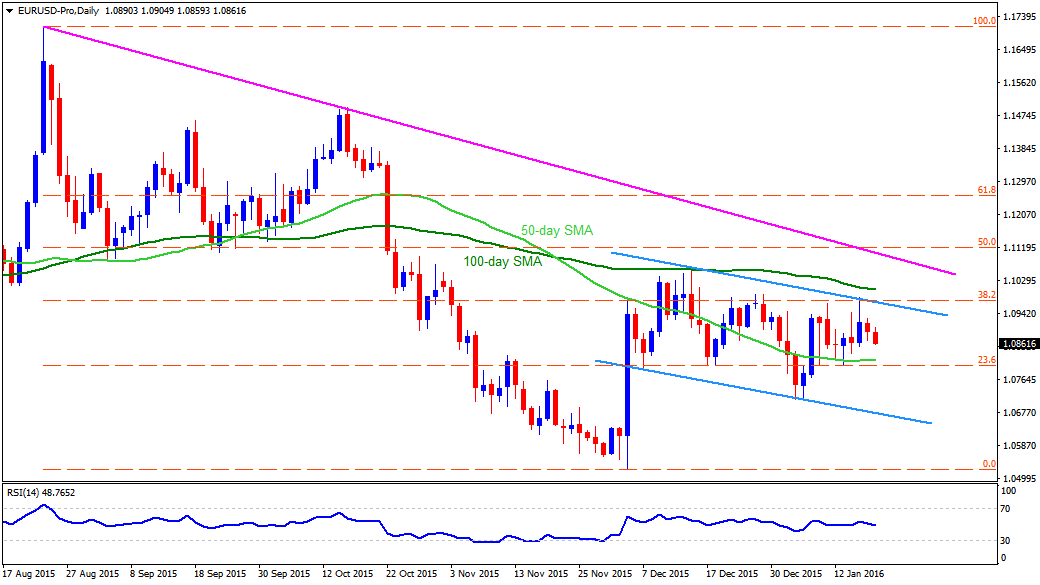1040x585 pixels.
Task: Select the 50.0 Fibonacci level label
Action: [987, 242]
